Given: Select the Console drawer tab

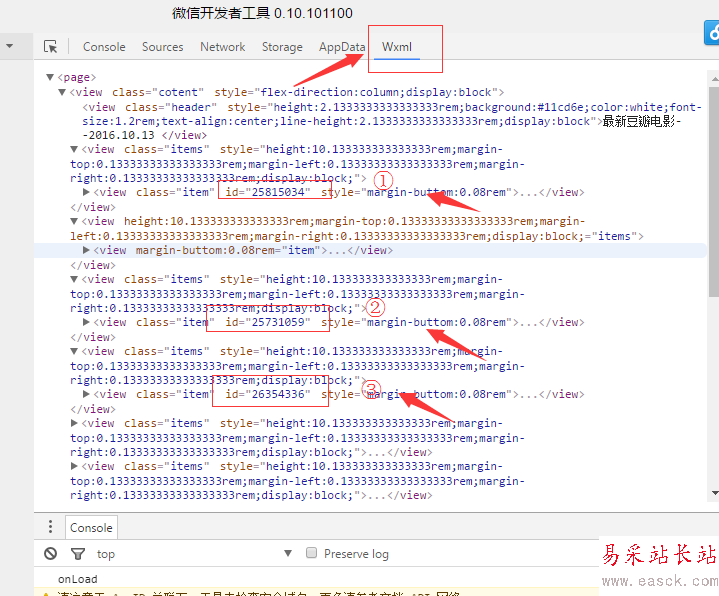Looking at the screenshot, I should [x=91, y=528].
